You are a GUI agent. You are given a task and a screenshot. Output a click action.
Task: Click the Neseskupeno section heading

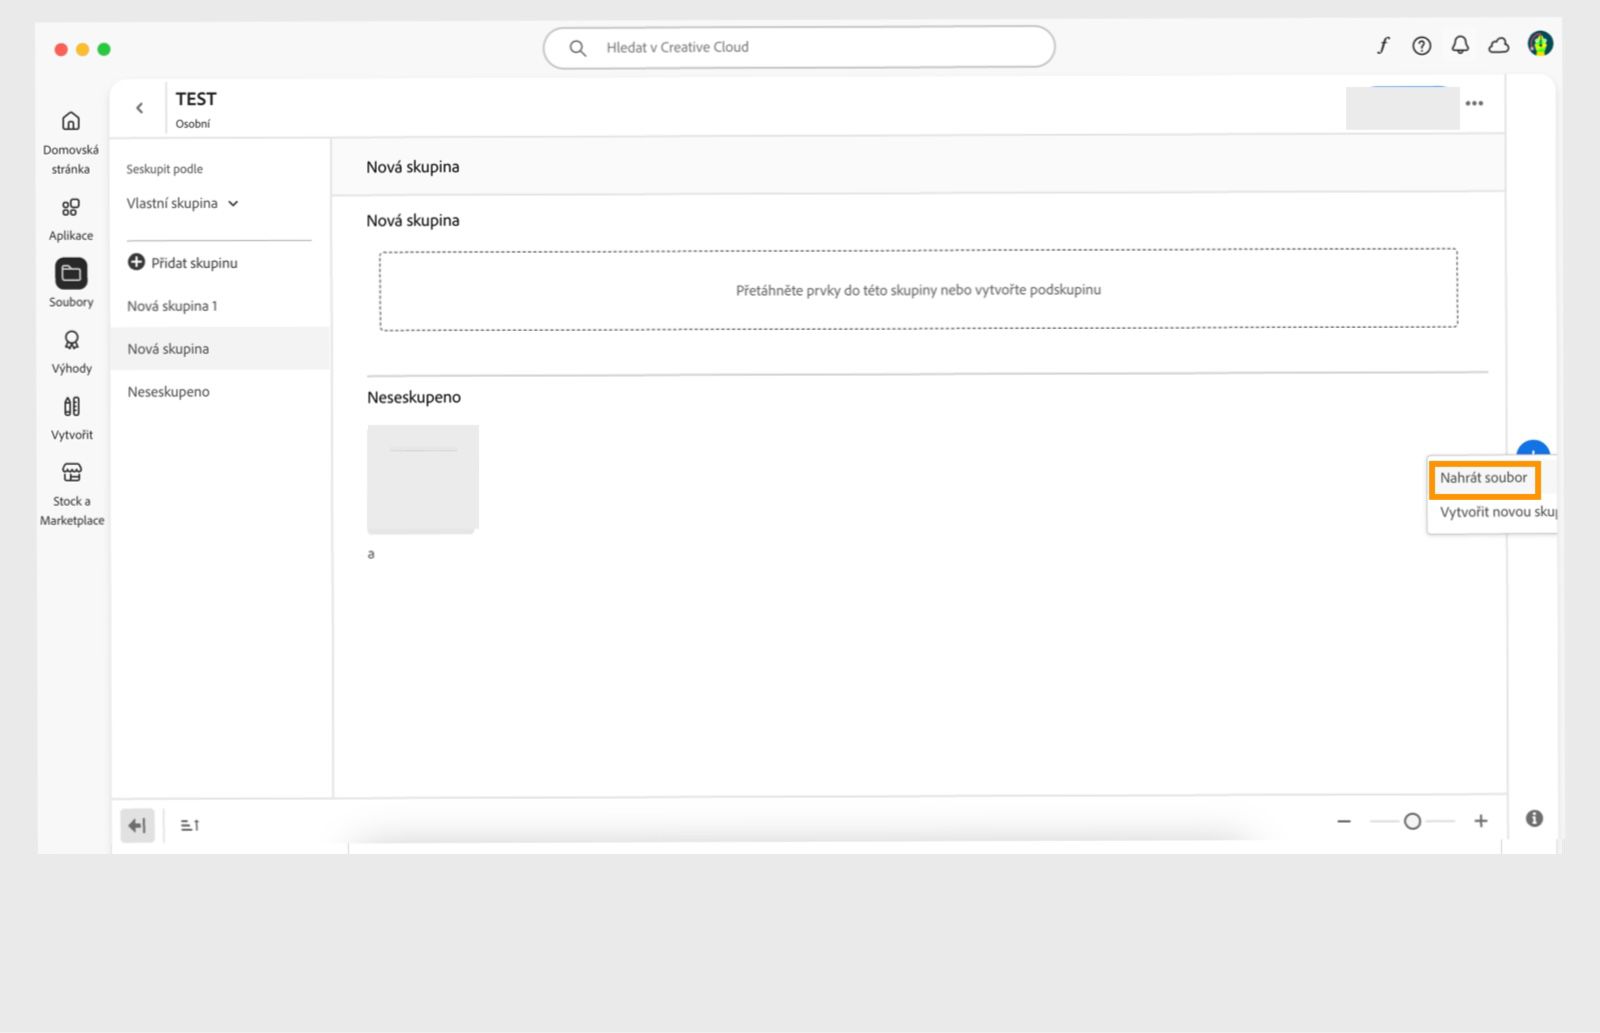click(x=414, y=397)
